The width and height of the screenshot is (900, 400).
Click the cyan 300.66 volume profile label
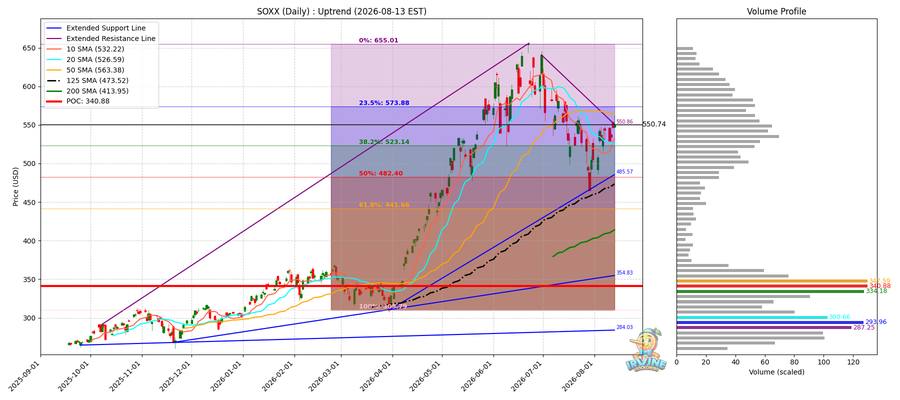(839, 317)
